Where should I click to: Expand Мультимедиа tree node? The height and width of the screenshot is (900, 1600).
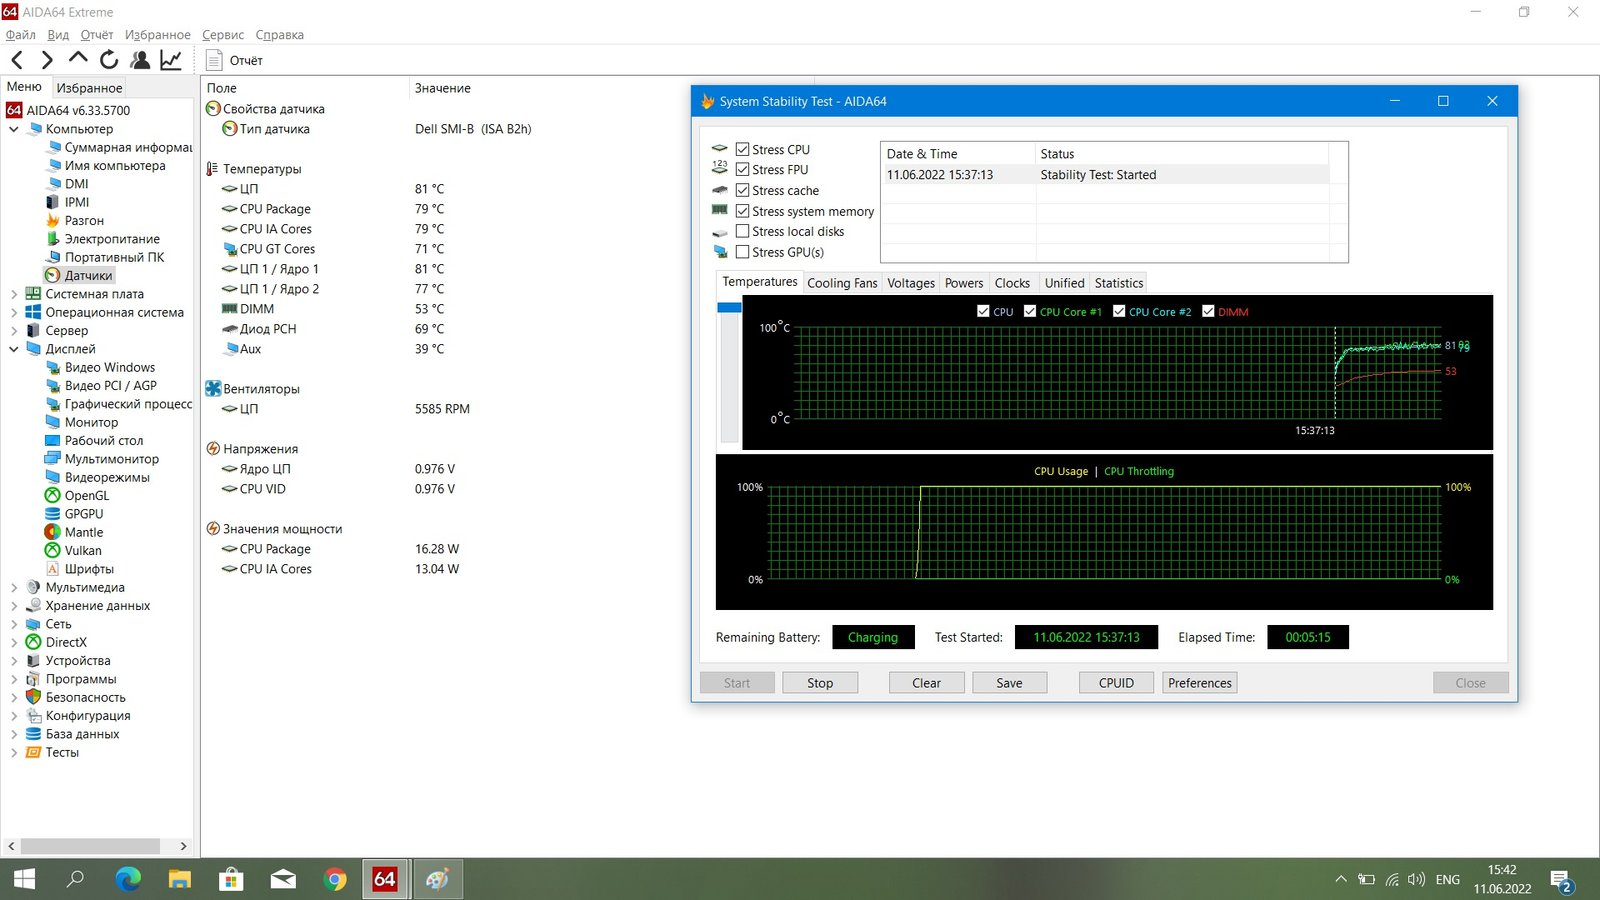[x=14, y=587]
